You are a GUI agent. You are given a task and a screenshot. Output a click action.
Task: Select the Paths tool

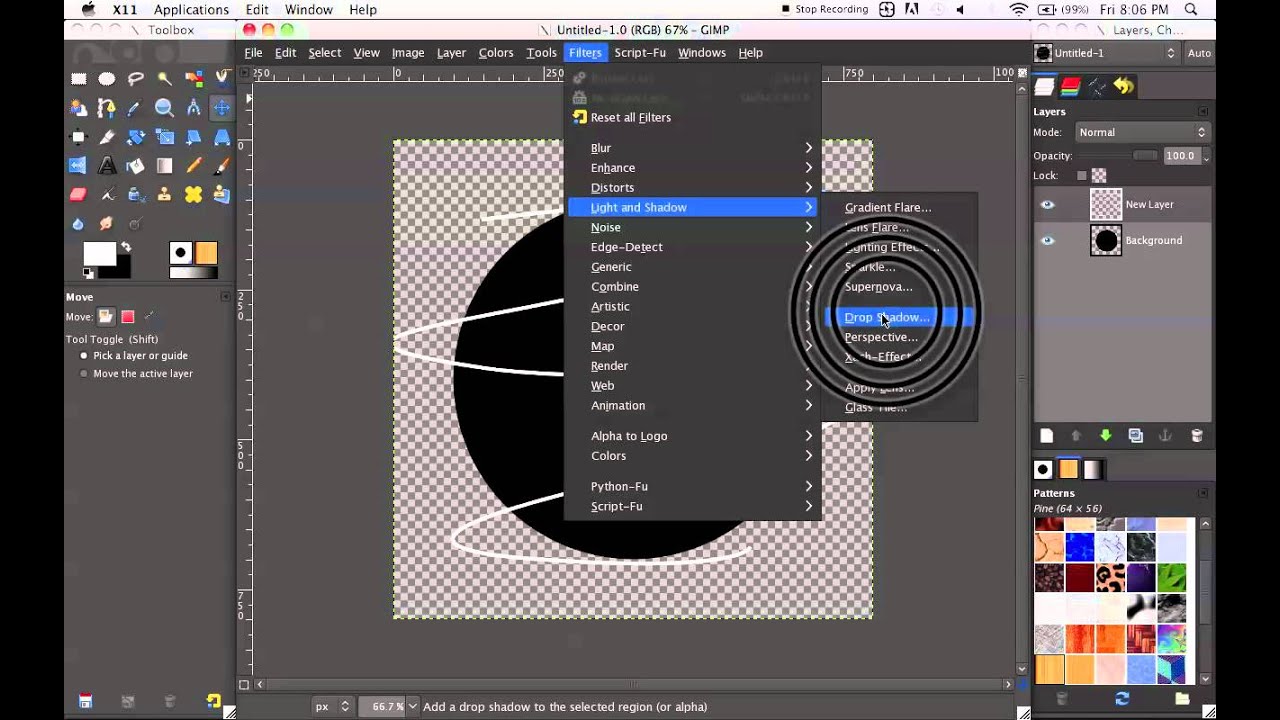(x=107, y=108)
